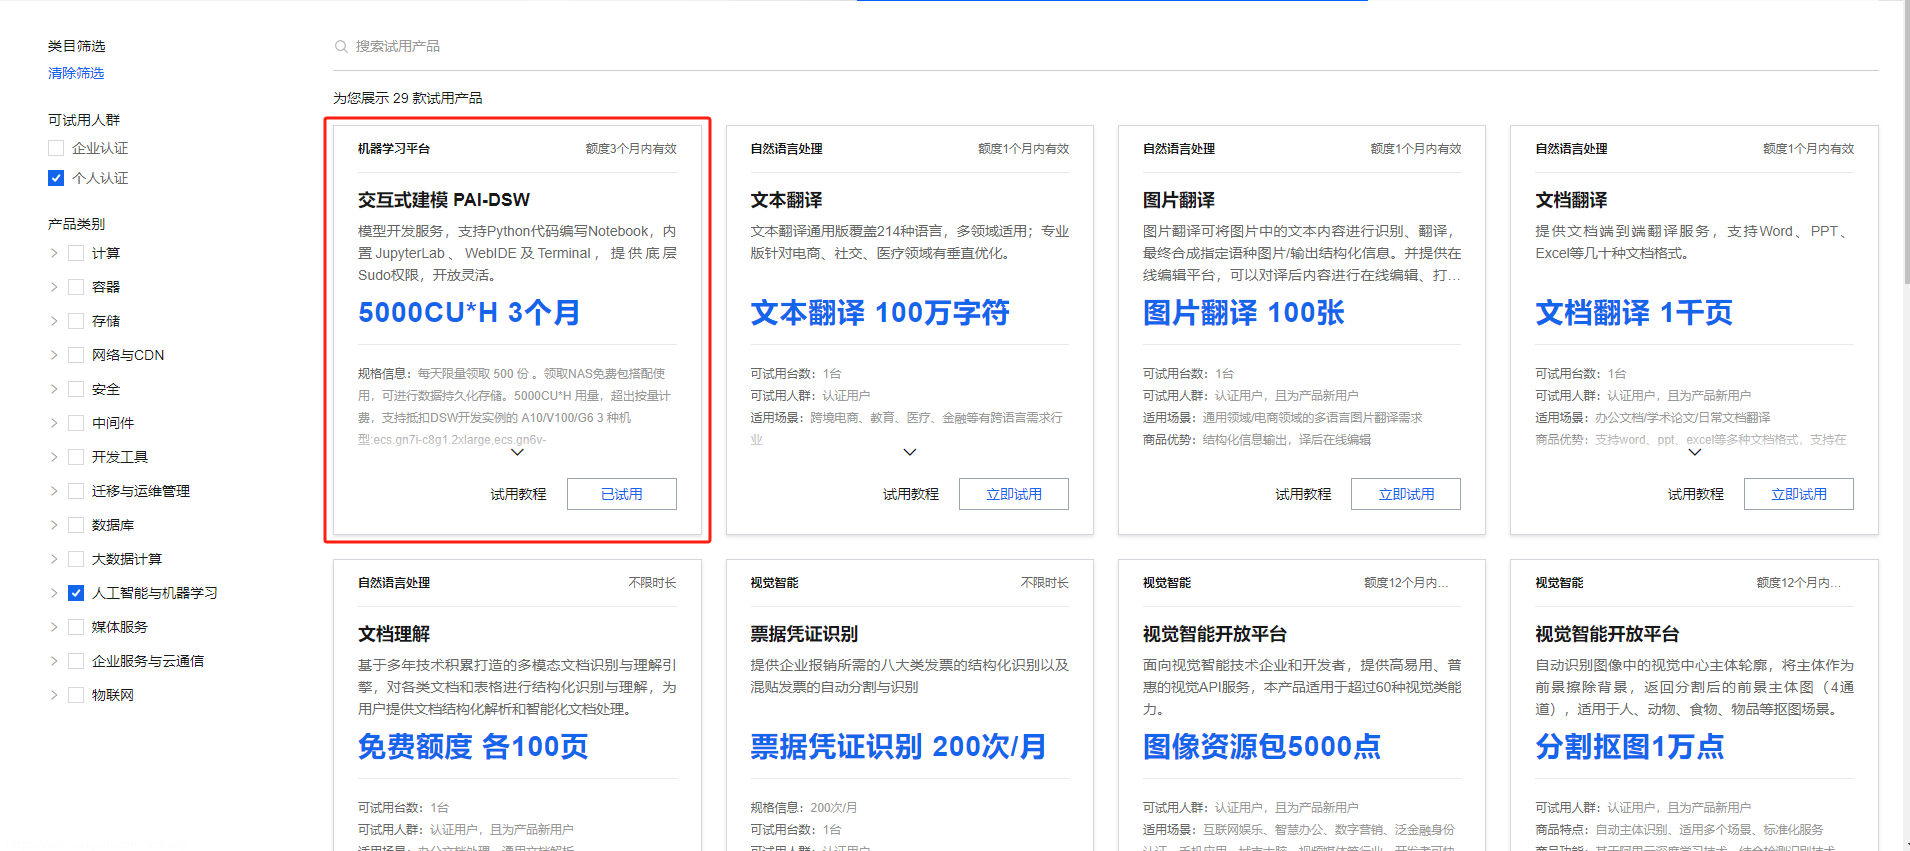Check the 数据库 category checkbox
Image resolution: width=1910 pixels, height=851 pixels.
(x=76, y=525)
